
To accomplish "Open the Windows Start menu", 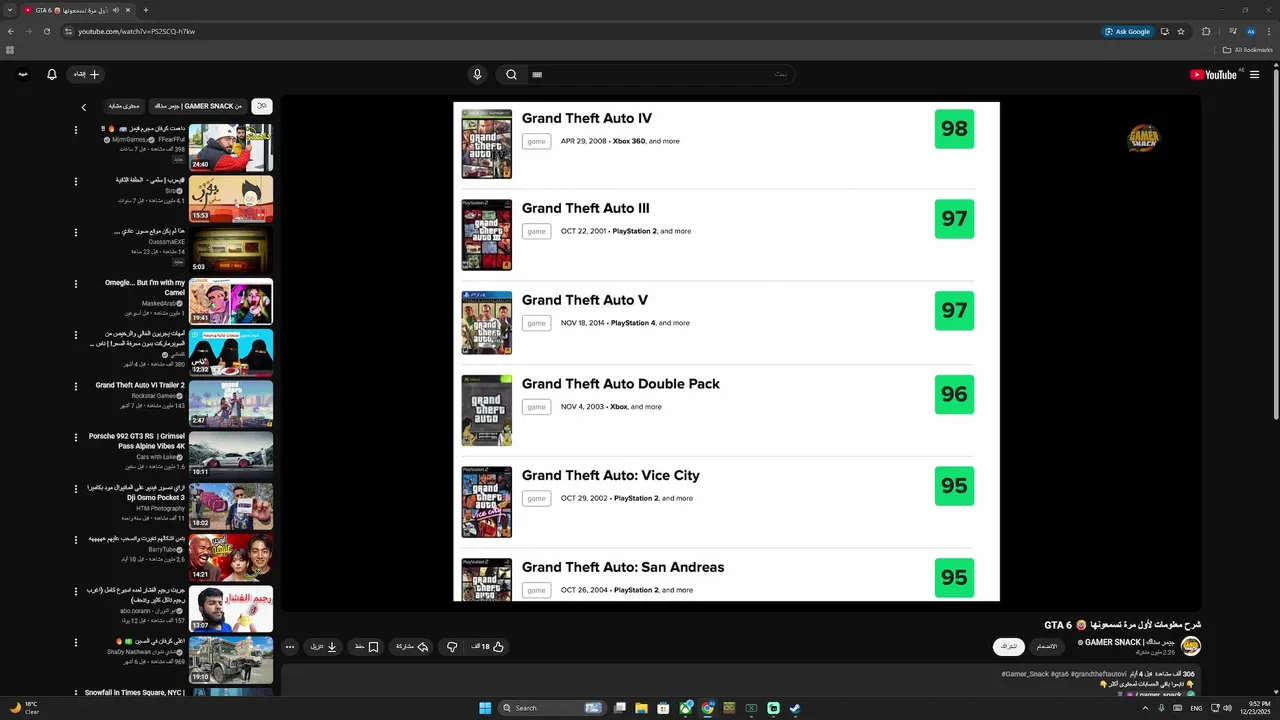I will coord(485,708).
